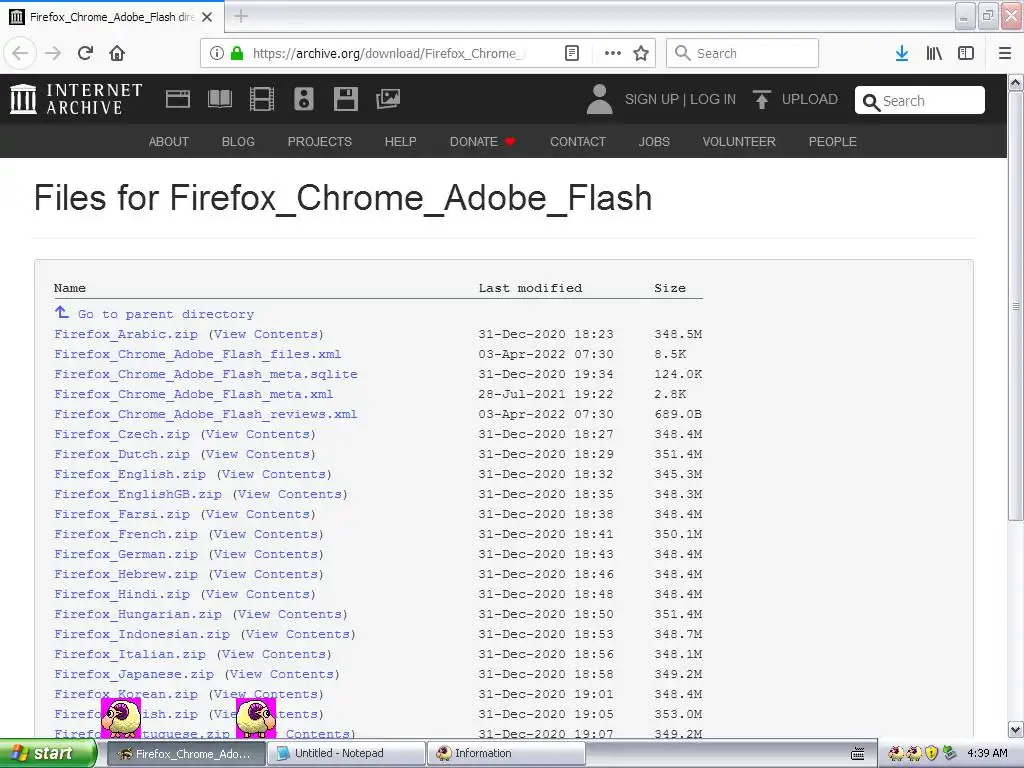Viewport: 1024px width, 768px height.
Task: Open Firefox_Chrome_Adobe_Flash_meta.sqlite
Action: (206, 374)
